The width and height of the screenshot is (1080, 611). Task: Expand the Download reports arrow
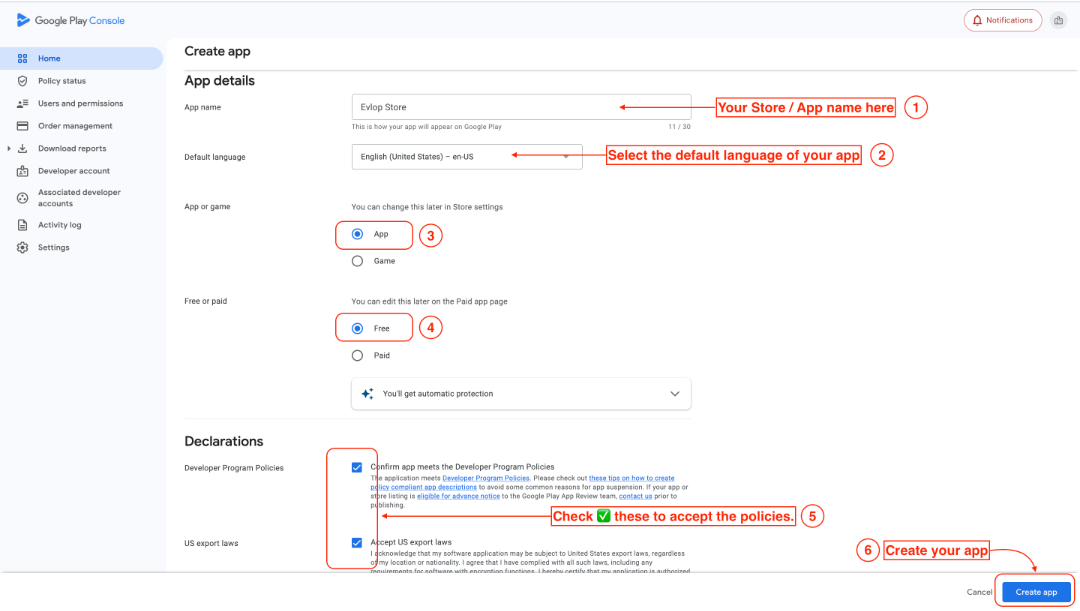[x=9, y=149]
